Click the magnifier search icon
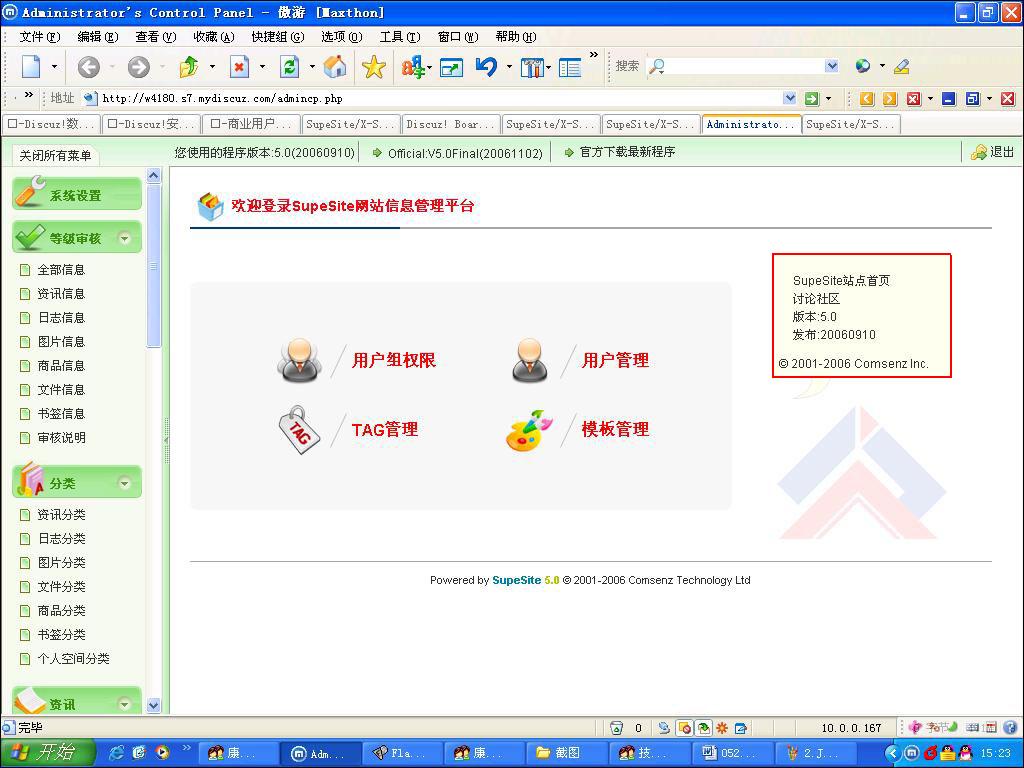The image size is (1024, 768). coord(656,67)
